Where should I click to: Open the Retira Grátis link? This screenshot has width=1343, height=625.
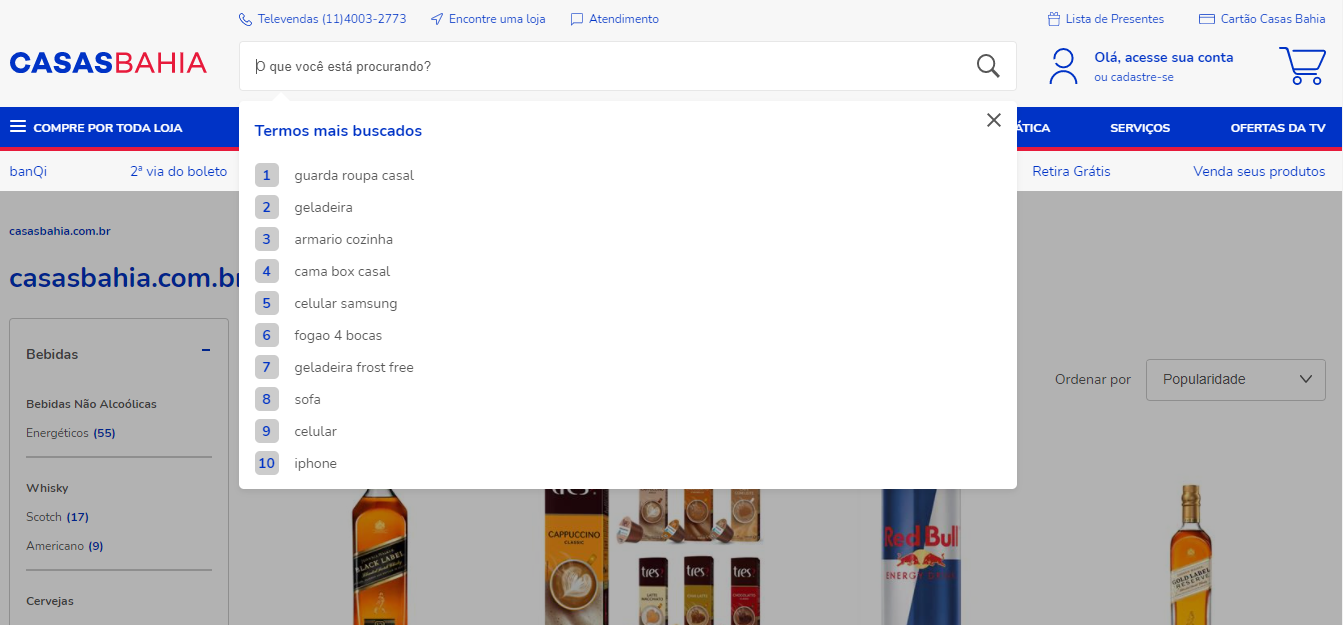(x=1071, y=171)
